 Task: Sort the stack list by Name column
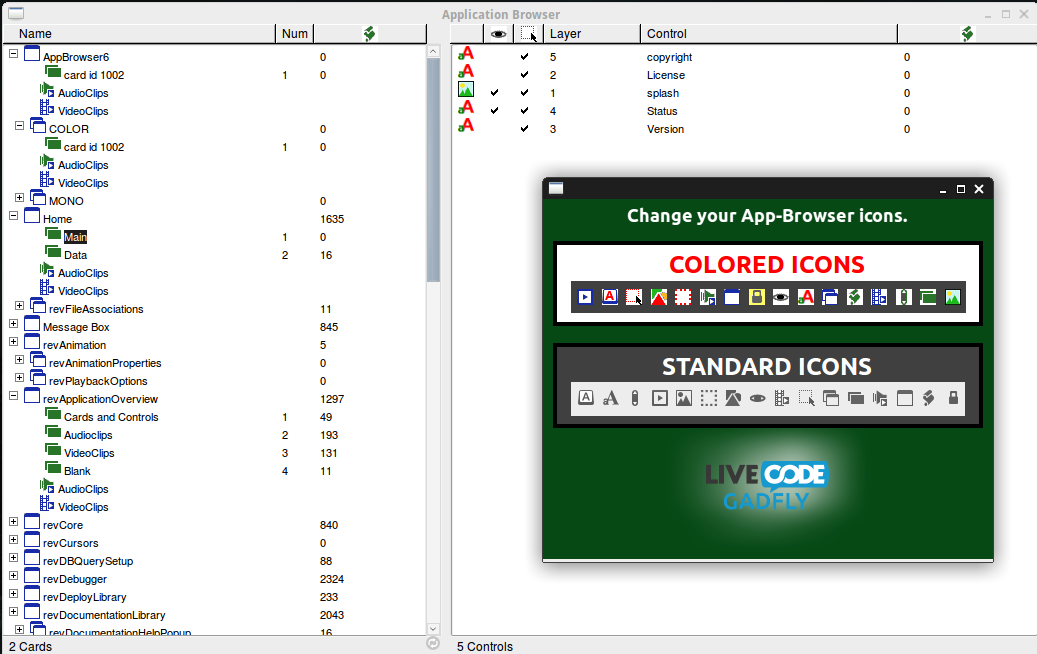140,34
